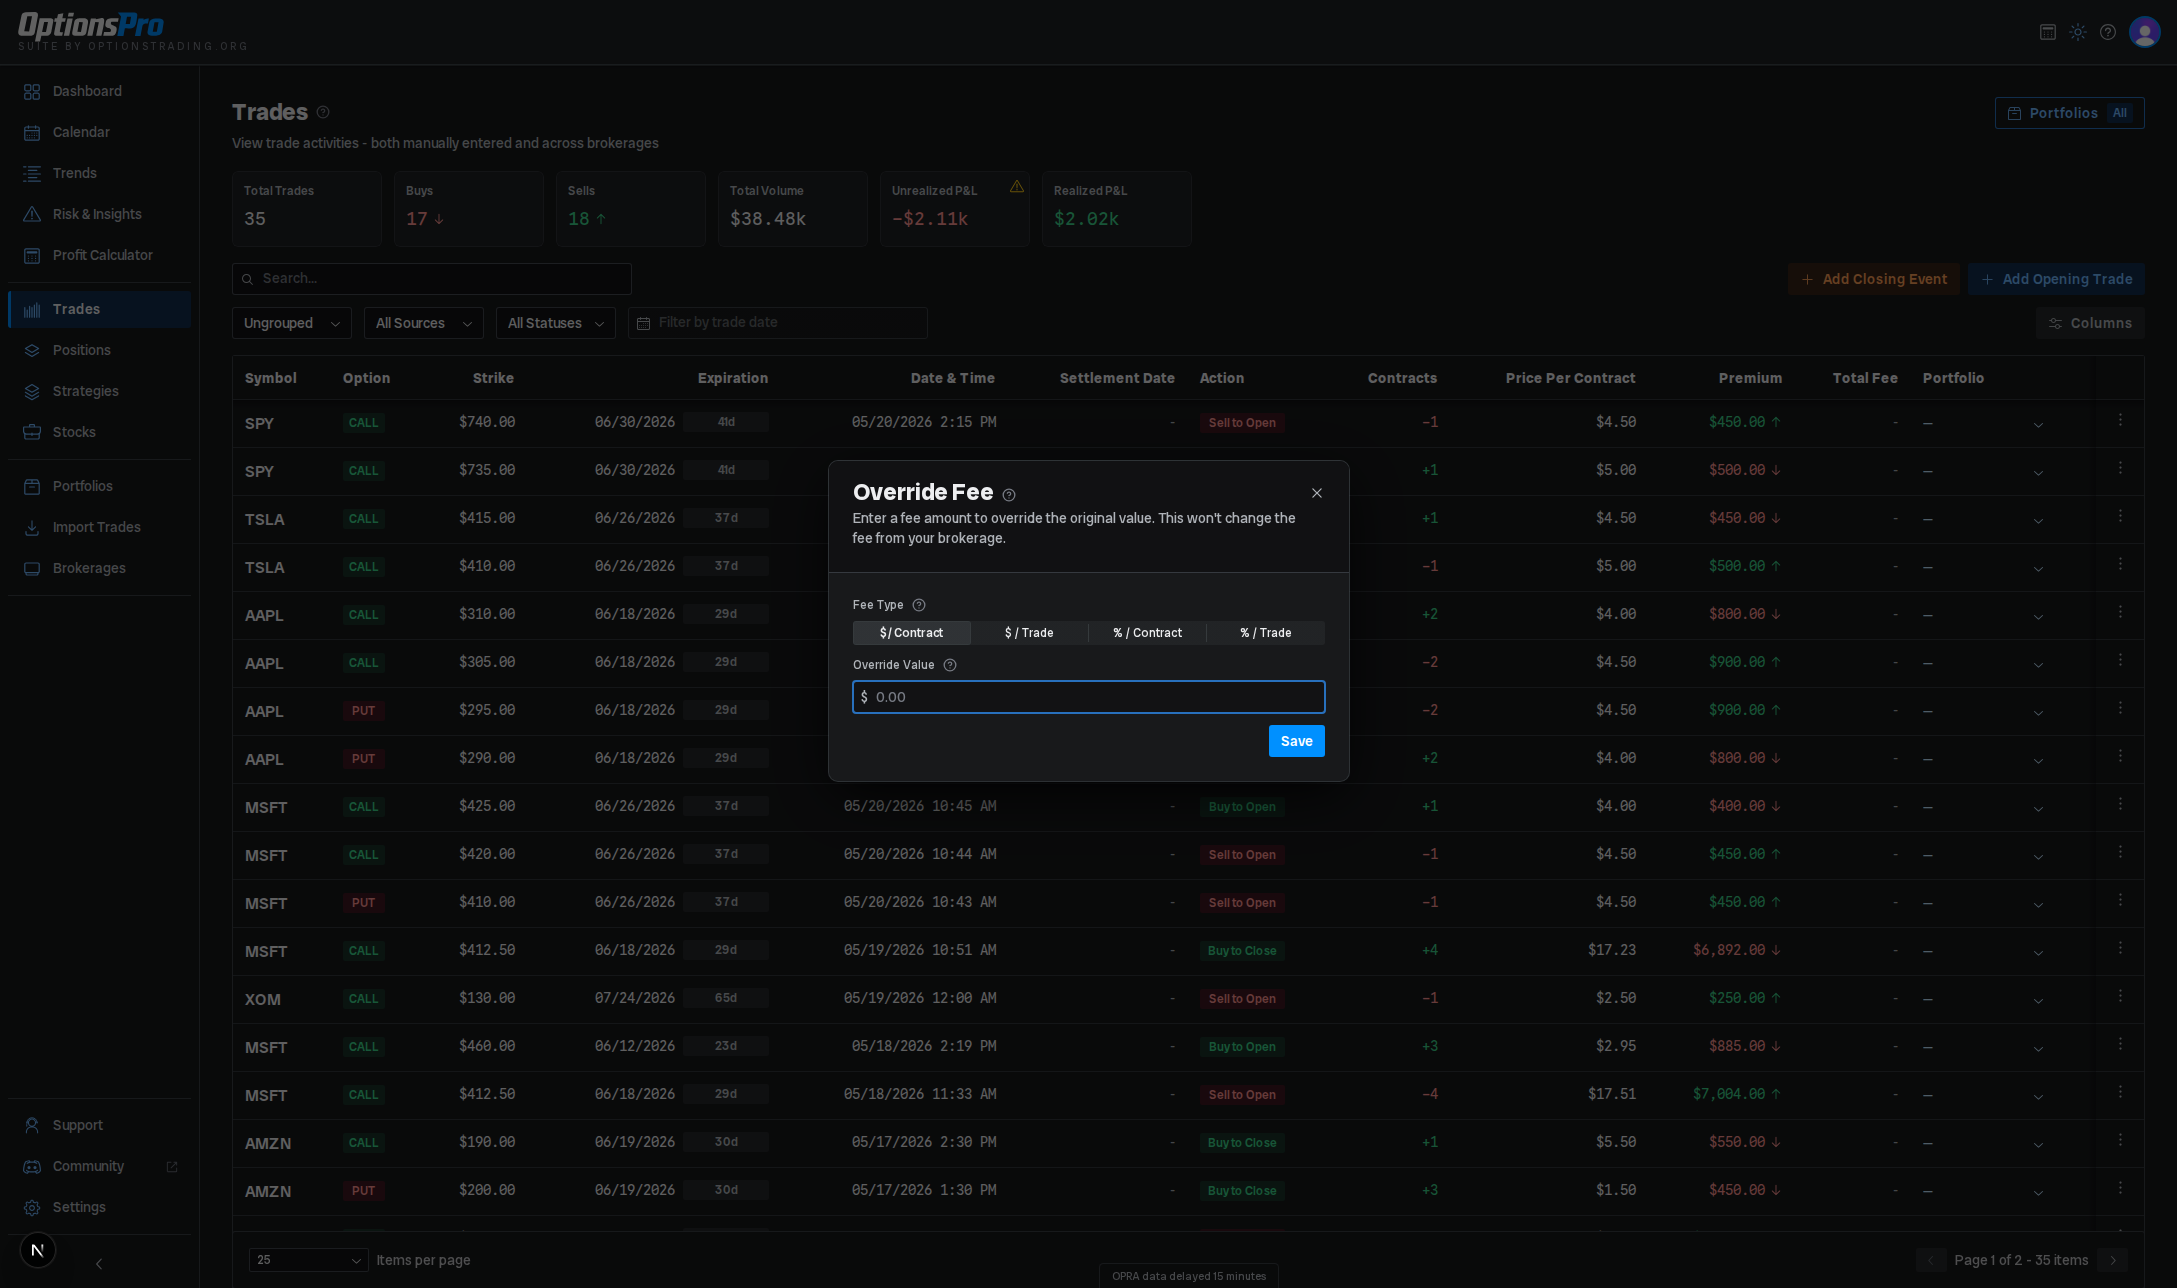The height and width of the screenshot is (1288, 2177).
Task: Click the Fee Type help icon
Action: [919, 605]
